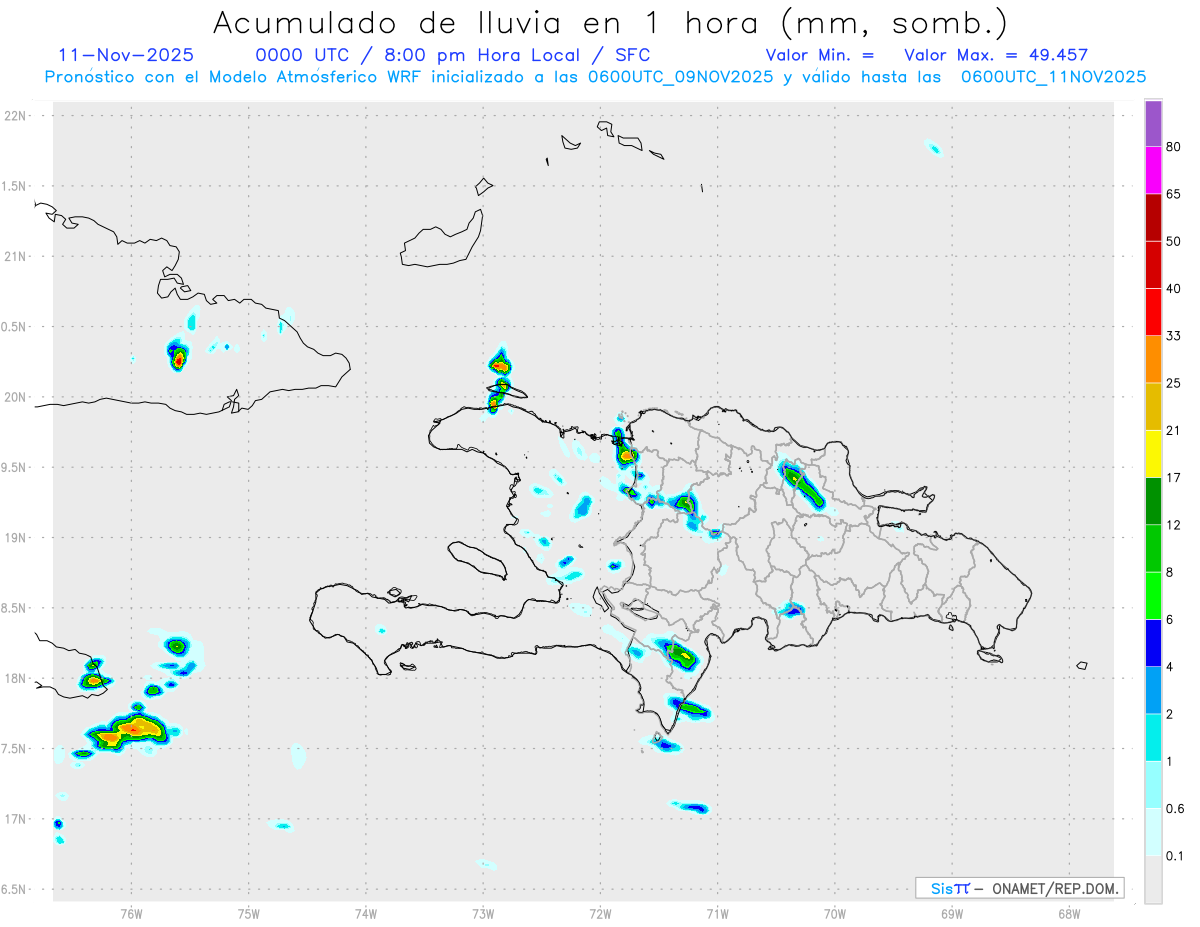1200x927 pixels.
Task: Click the legend value '40'
Action: click(x=1174, y=288)
